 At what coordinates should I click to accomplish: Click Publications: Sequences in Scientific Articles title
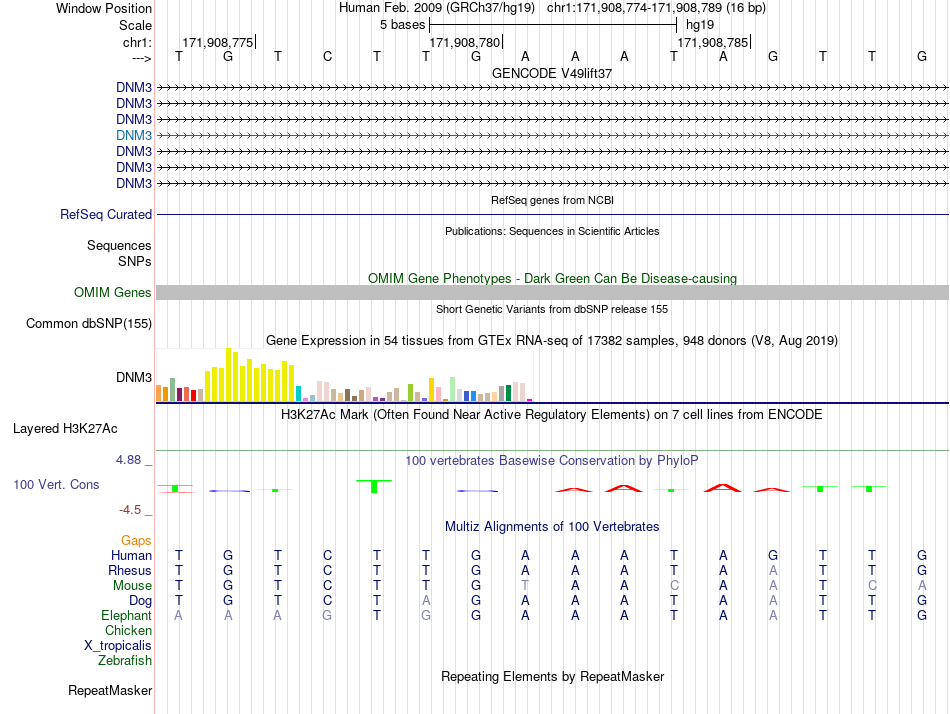tap(552, 231)
